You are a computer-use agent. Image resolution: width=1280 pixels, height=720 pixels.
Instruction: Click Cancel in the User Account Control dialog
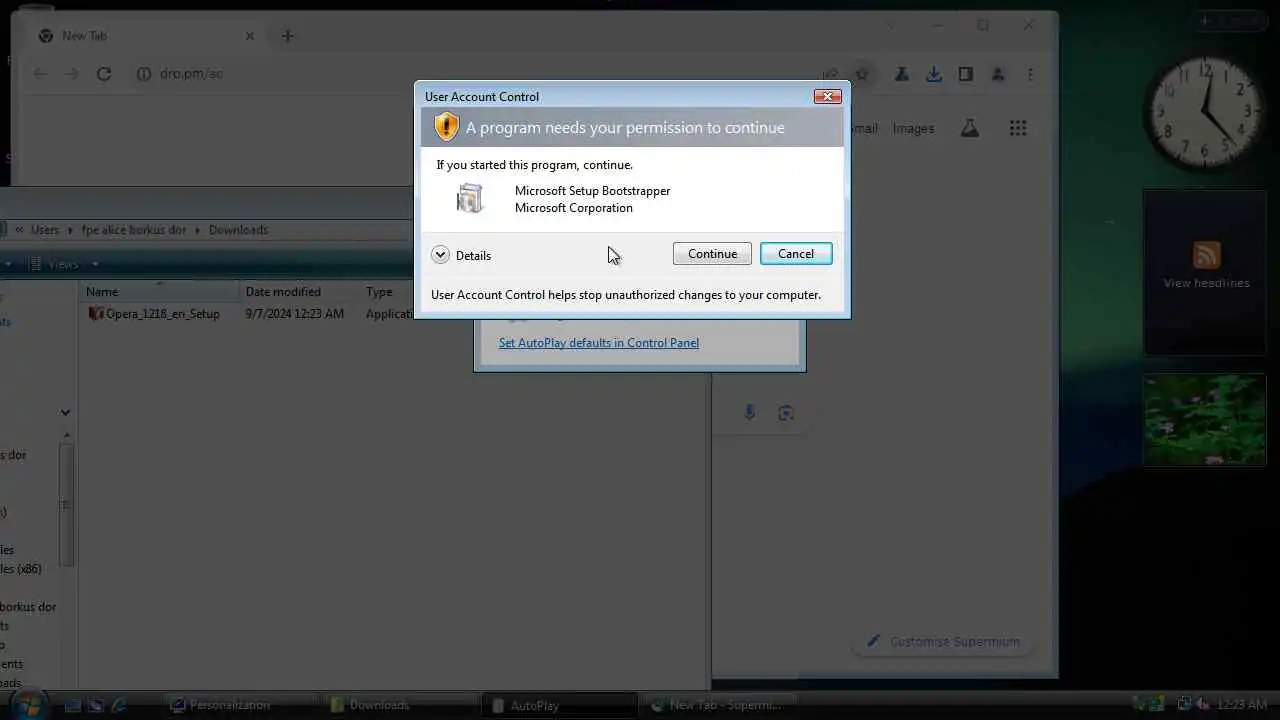(796, 254)
